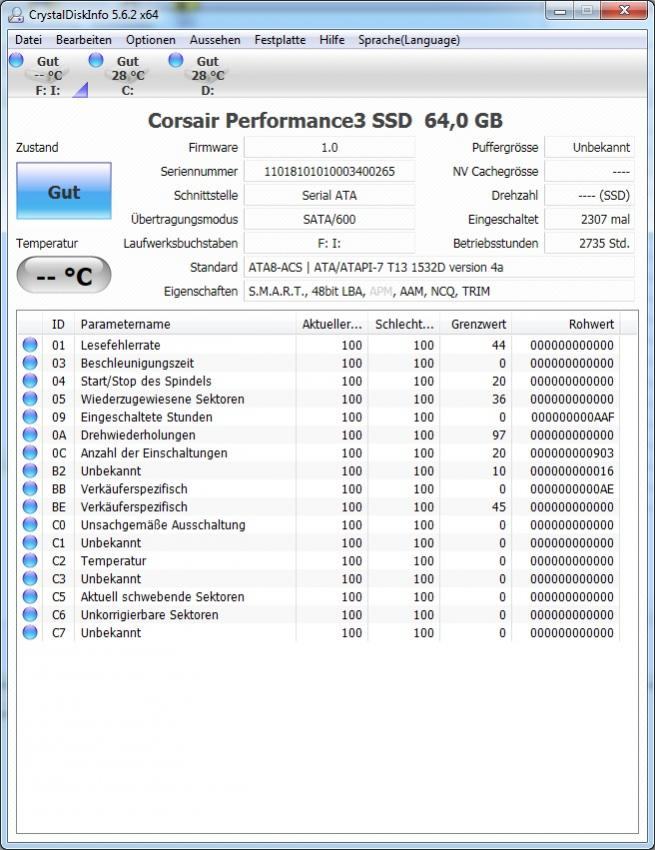655x850 pixels.
Task: Open the Optionen menu
Action: (x=151, y=40)
